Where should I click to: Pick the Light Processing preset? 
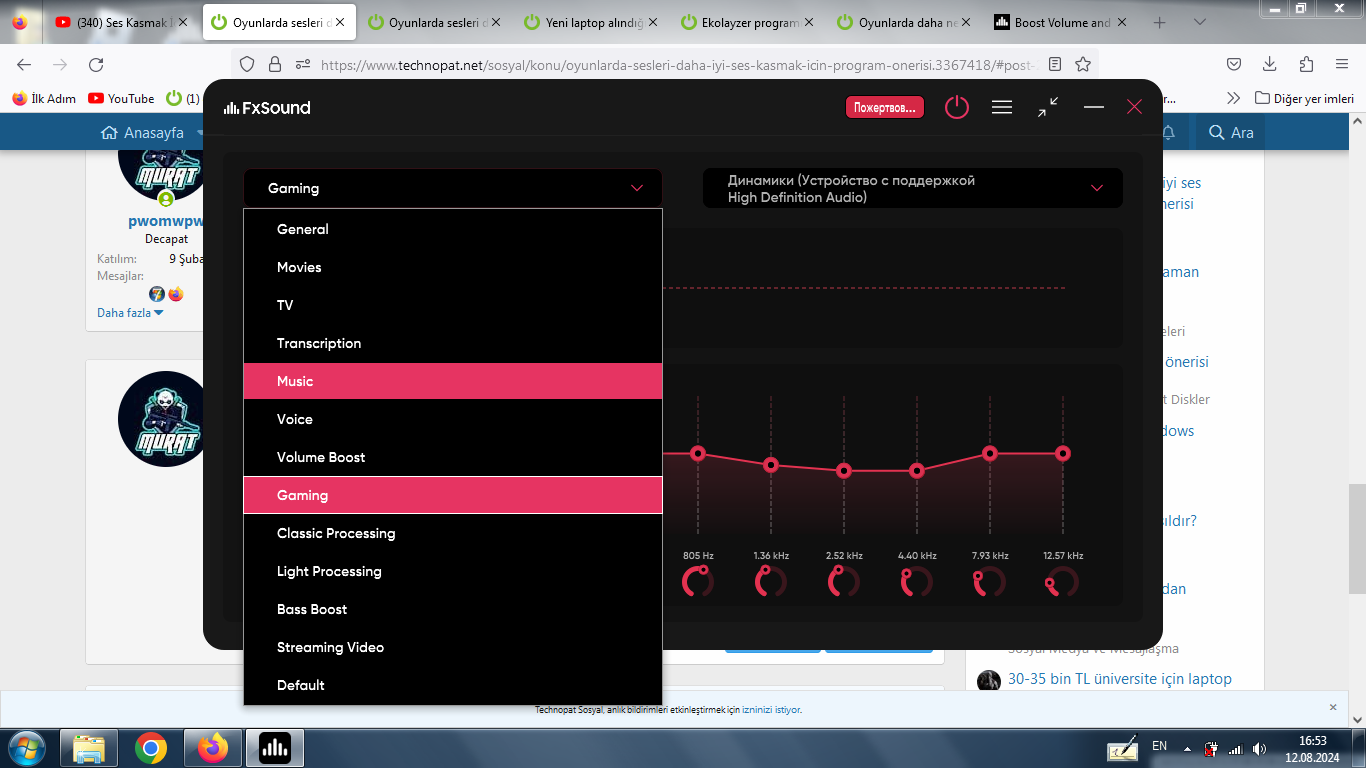452,571
